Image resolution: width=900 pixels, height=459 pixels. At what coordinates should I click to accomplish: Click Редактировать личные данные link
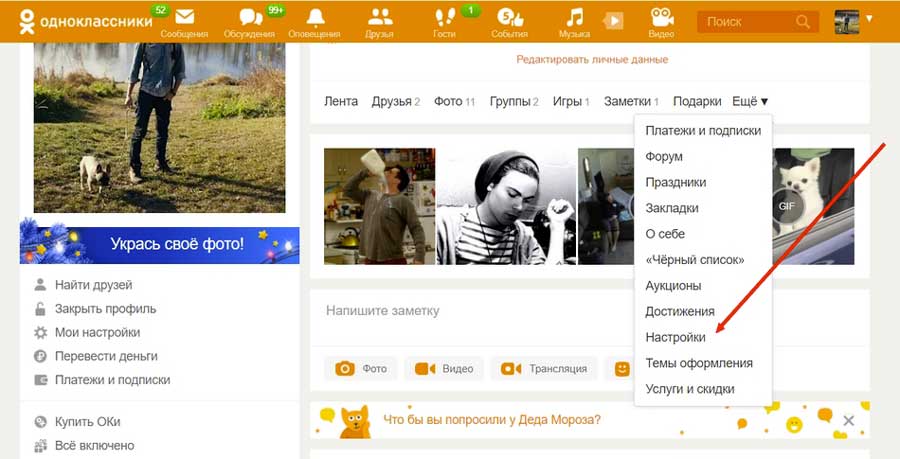coord(592,59)
